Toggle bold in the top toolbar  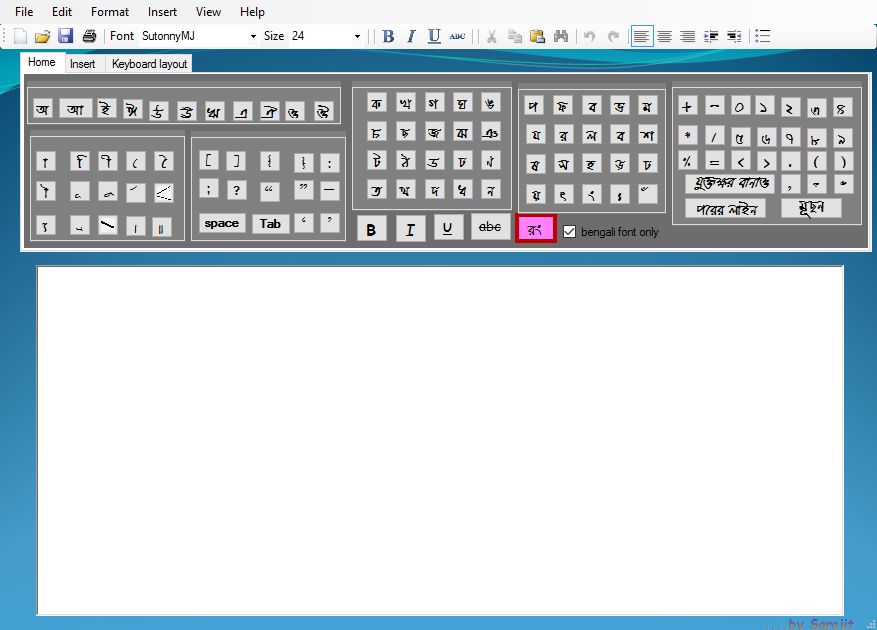tap(388, 36)
